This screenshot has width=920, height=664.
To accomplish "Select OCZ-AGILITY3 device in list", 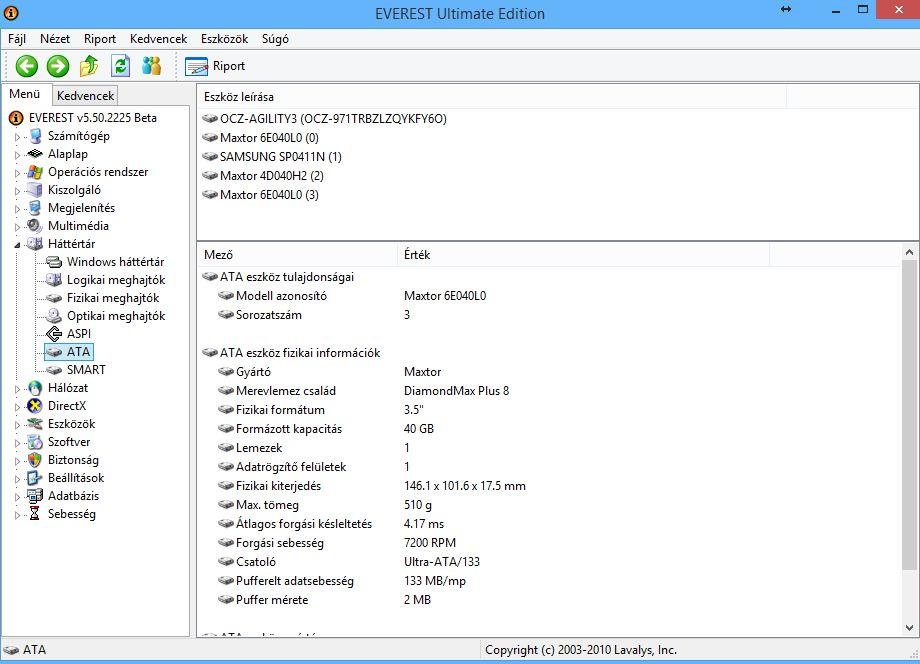I will click(x=333, y=119).
